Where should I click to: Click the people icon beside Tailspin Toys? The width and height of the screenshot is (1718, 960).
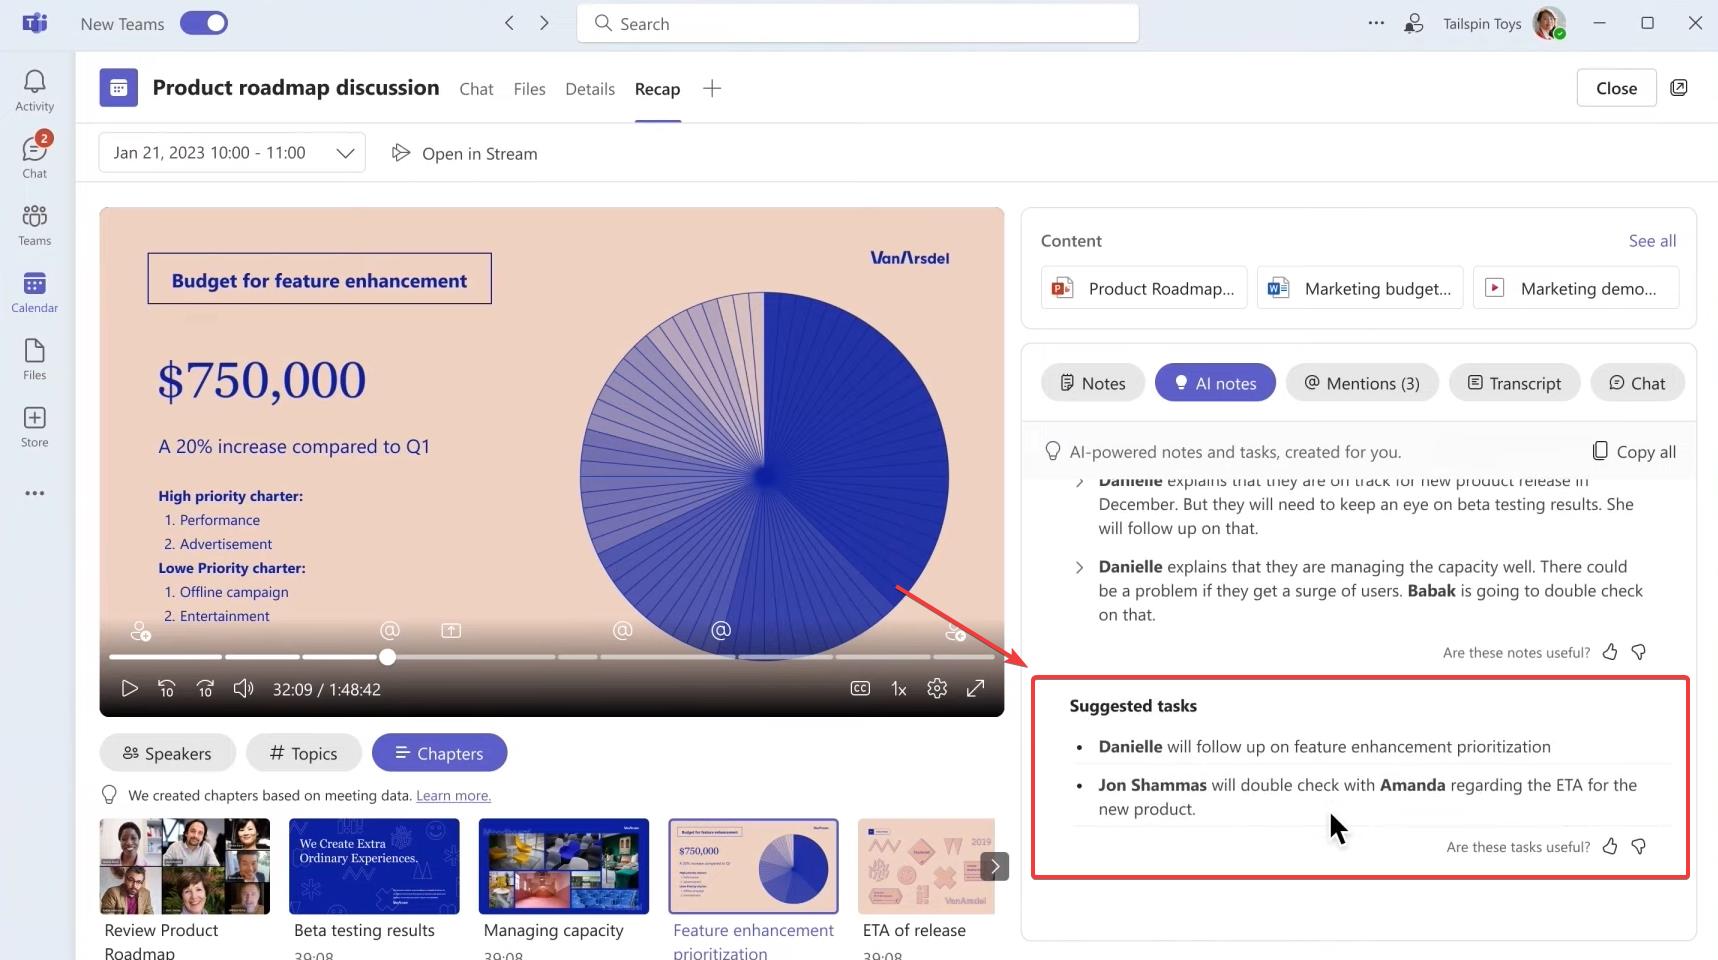1413,23
